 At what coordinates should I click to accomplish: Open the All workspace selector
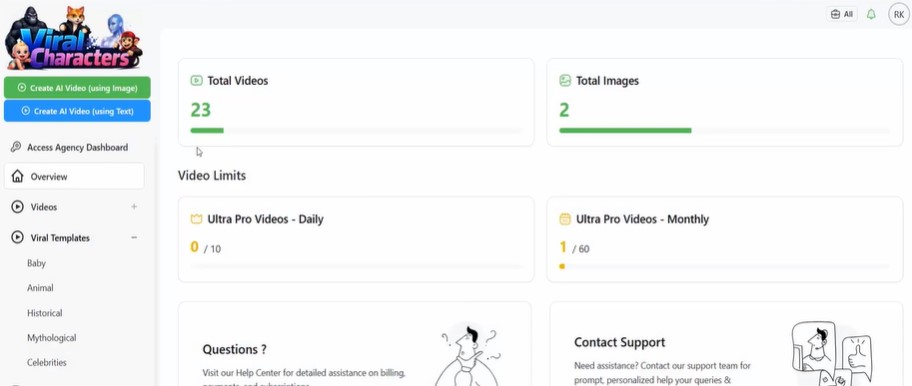coord(842,14)
